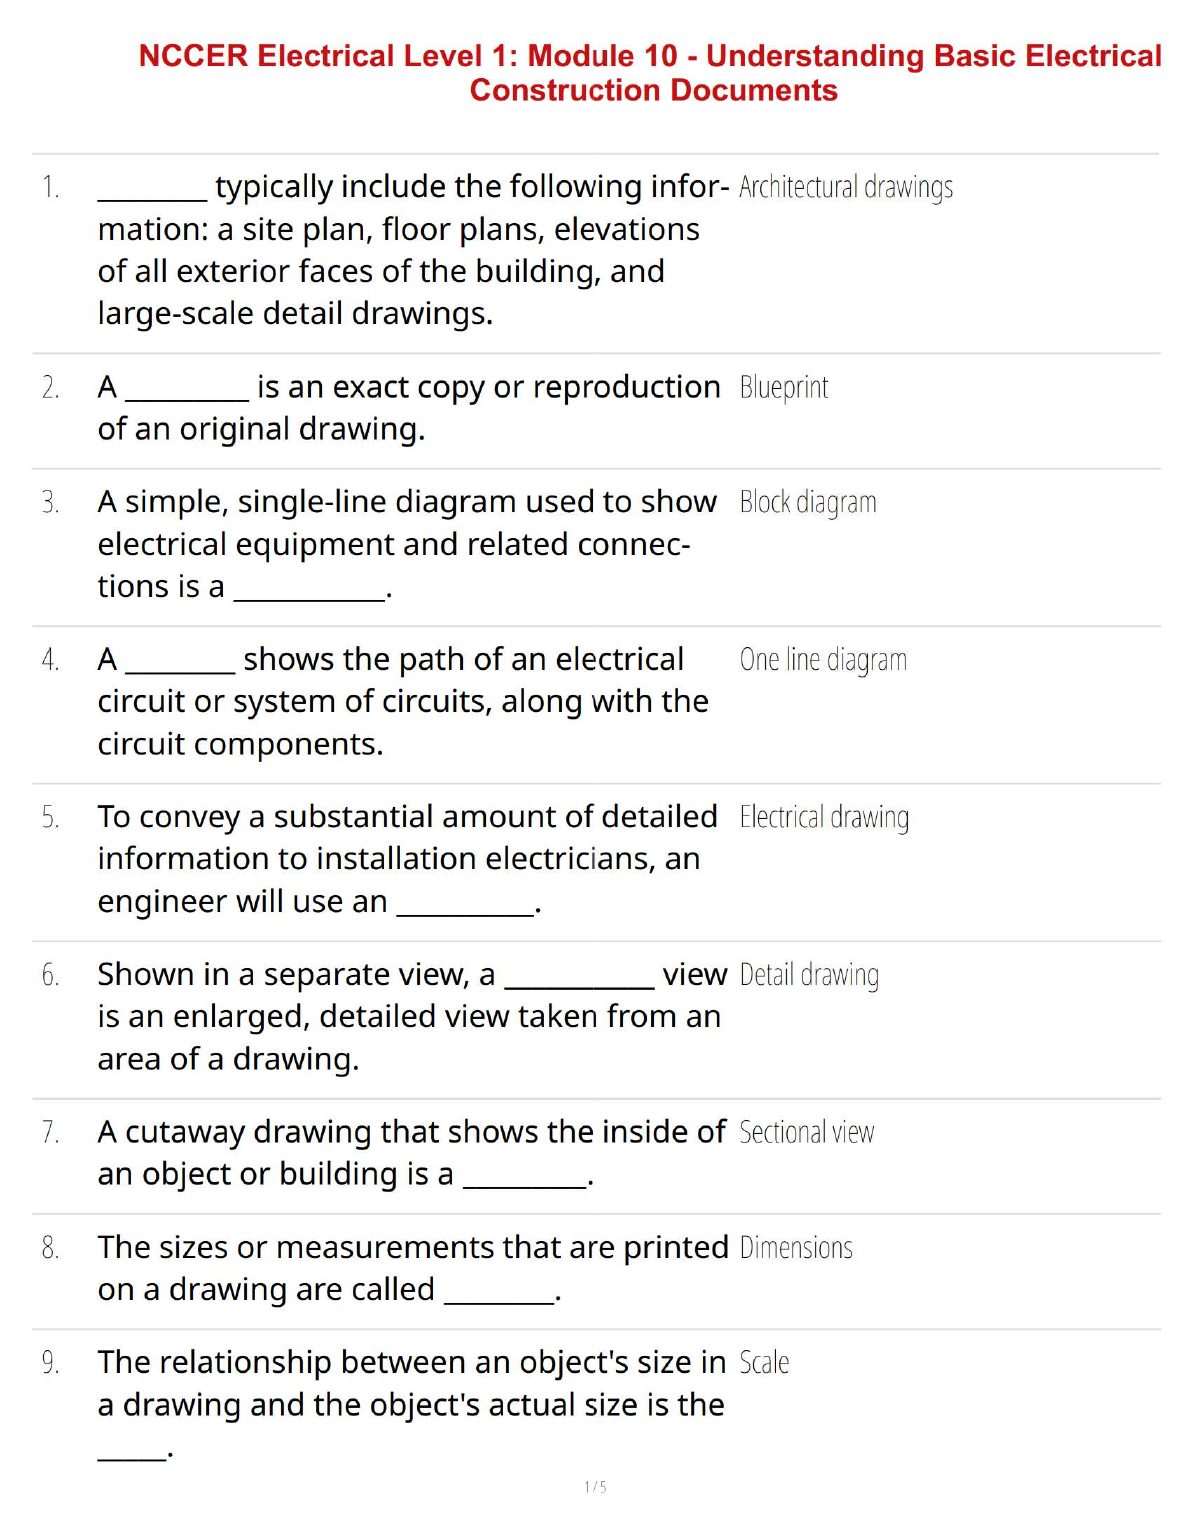Image resolution: width=1190 pixels, height=1540 pixels.
Task: Click the 'Electrical drawing' answer text
Action: tap(823, 817)
